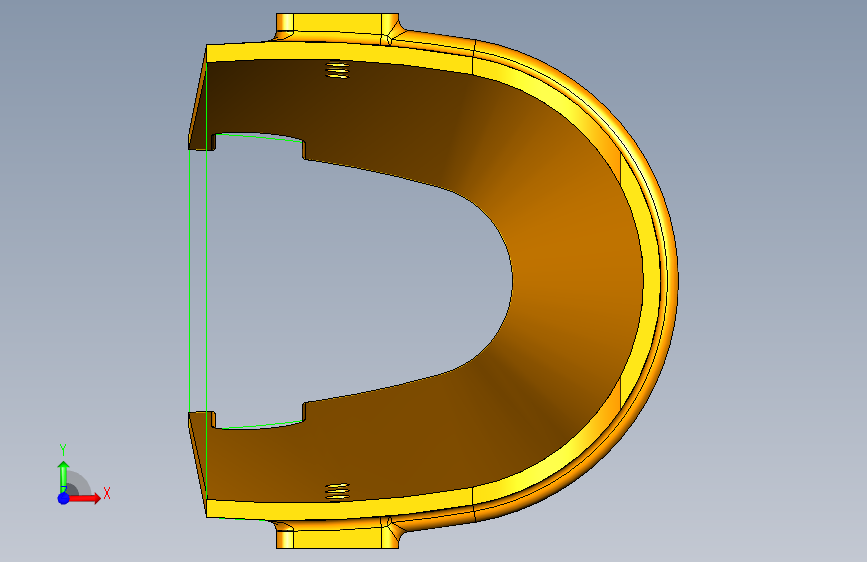
Task: Click the red X axis arrow of the triad
Action: (x=83, y=498)
